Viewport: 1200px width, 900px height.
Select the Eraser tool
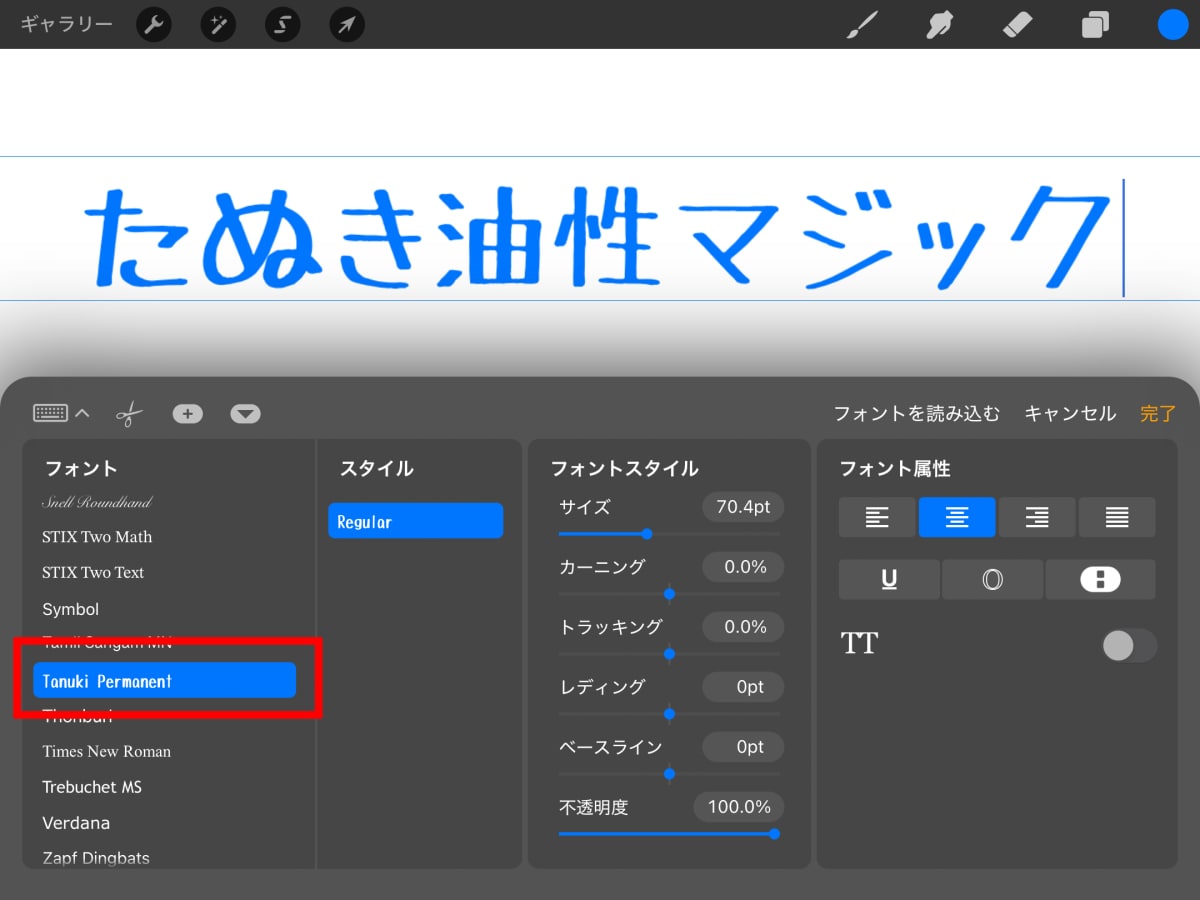(1017, 25)
